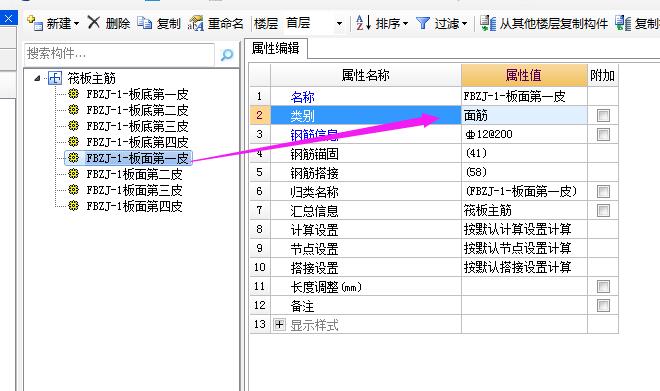Click the 排序 A-Z sort icon
The image size is (660, 391).
point(363,23)
